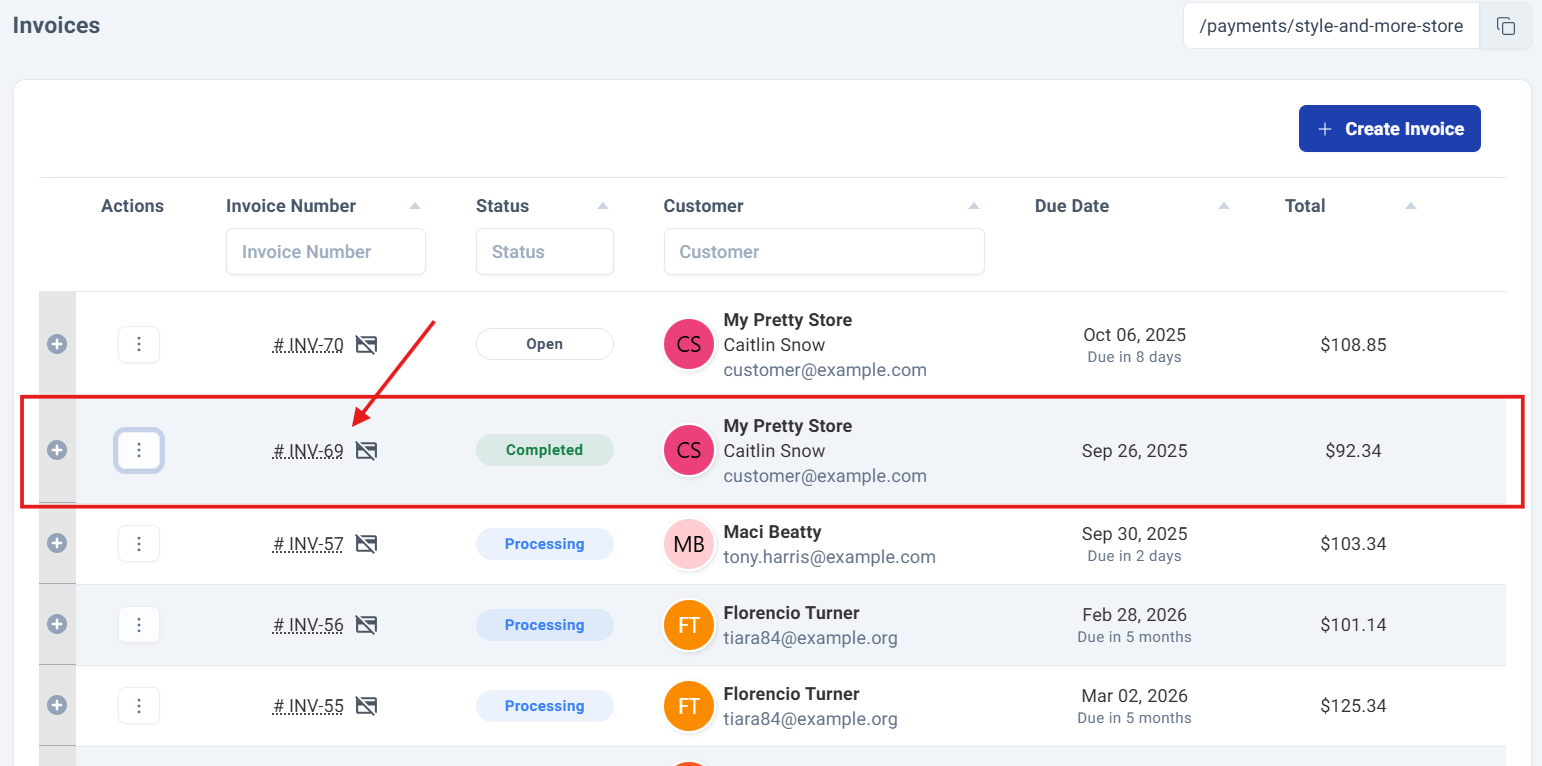Click the Processing badge for INV-57

click(545, 544)
